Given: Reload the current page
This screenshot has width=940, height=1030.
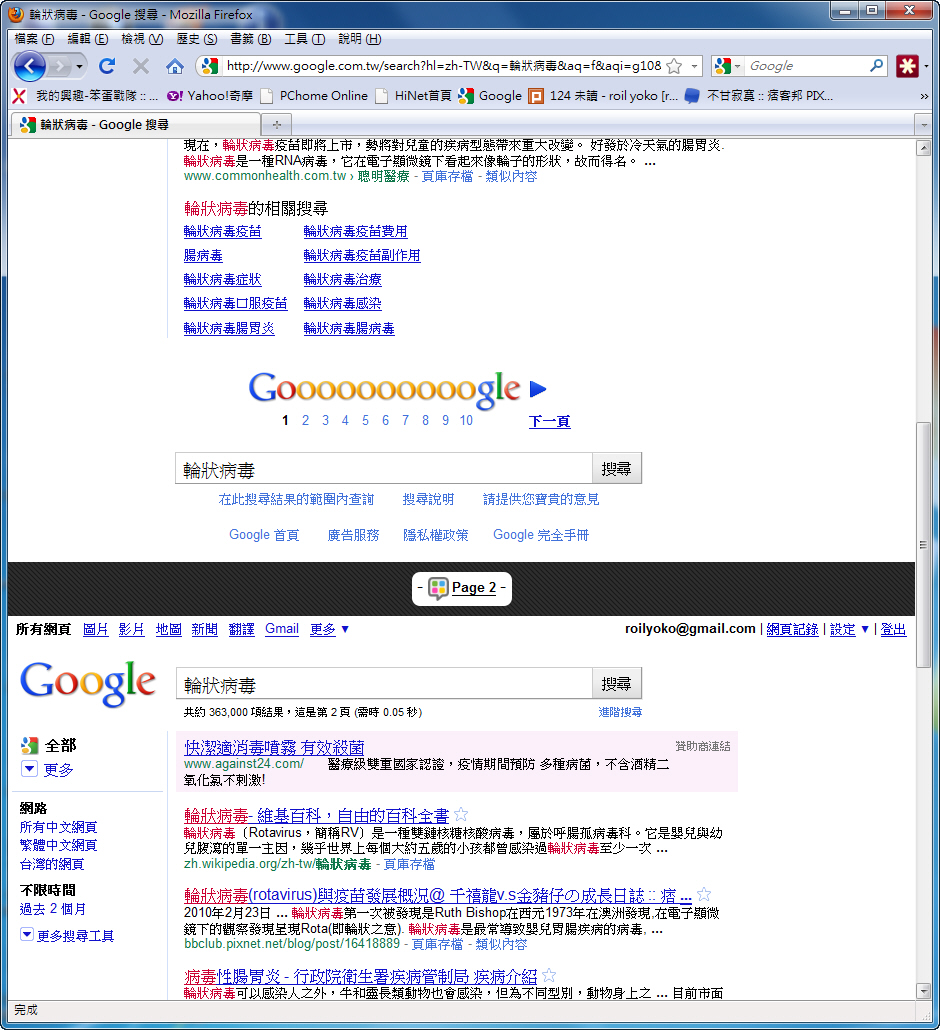Looking at the screenshot, I should click(x=107, y=66).
